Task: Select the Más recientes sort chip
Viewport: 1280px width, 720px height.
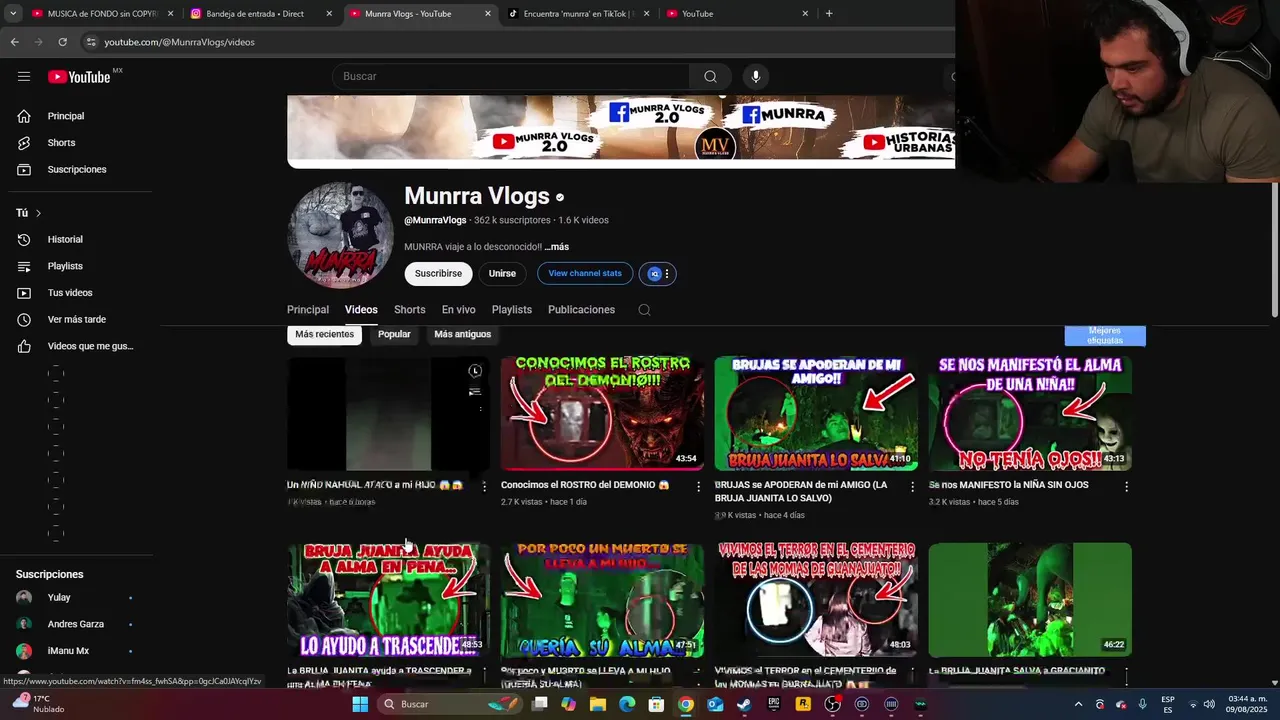Action: [324, 334]
